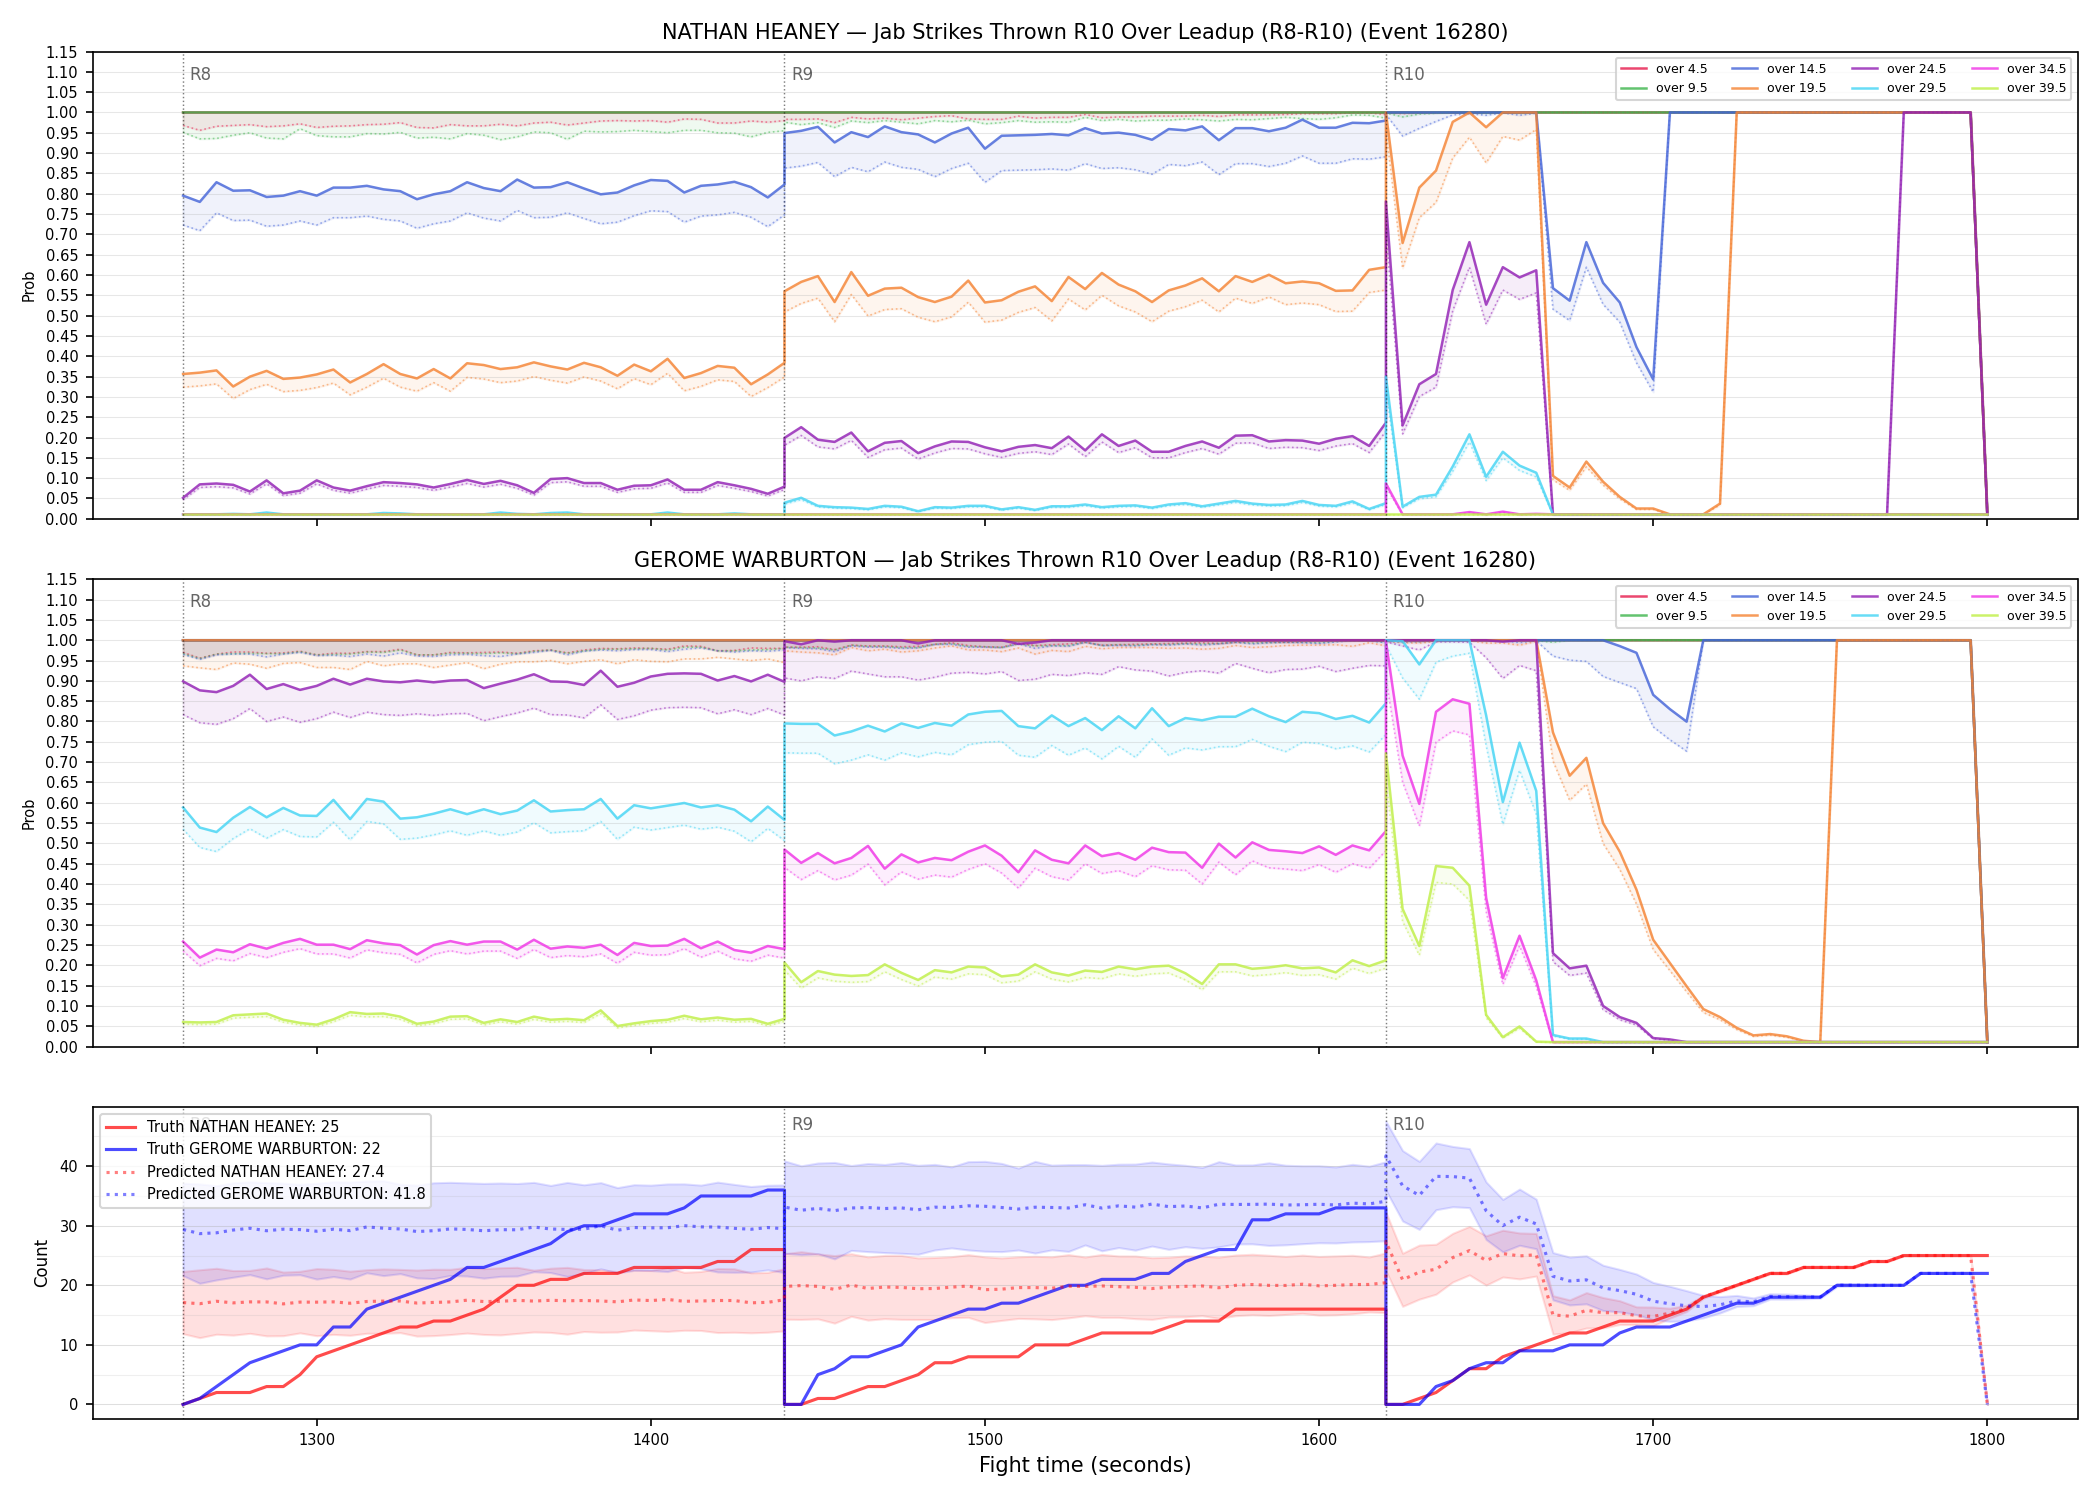This screenshot has height=1500, width=2100.
Task: Select 'over 34.5' legend label in Heaney chart
Action: 2036,69
